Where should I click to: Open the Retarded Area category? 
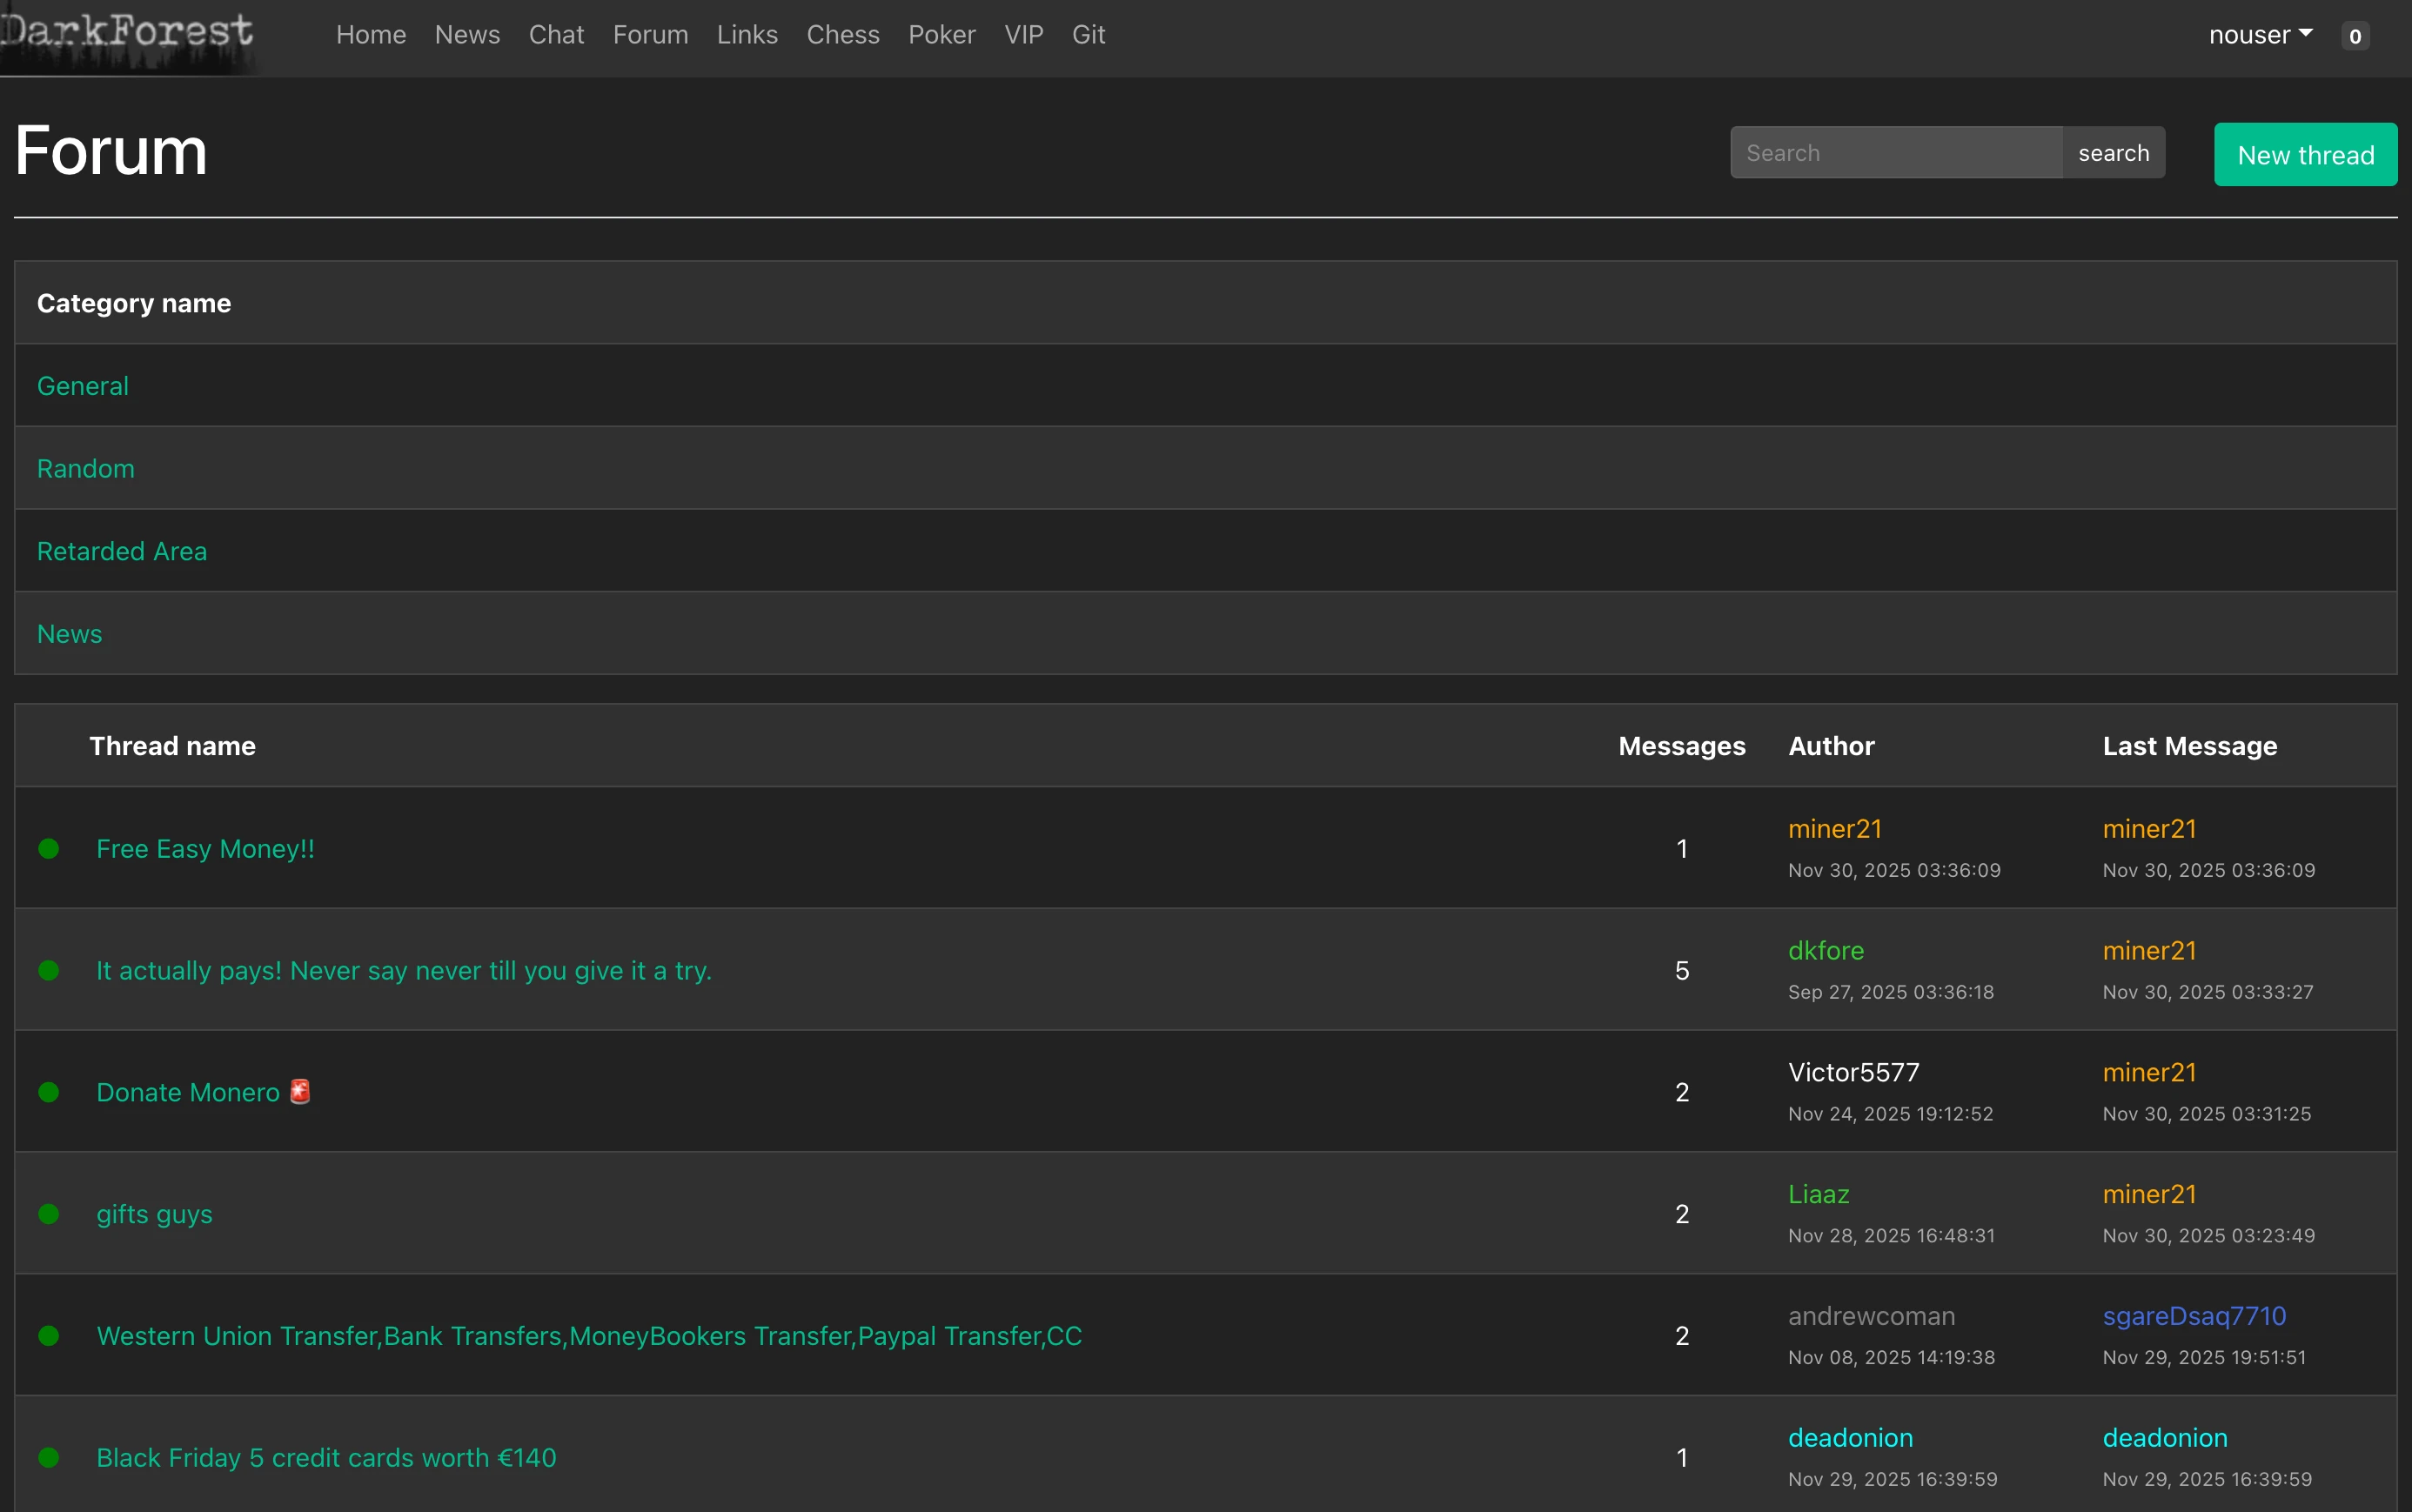coord(122,550)
